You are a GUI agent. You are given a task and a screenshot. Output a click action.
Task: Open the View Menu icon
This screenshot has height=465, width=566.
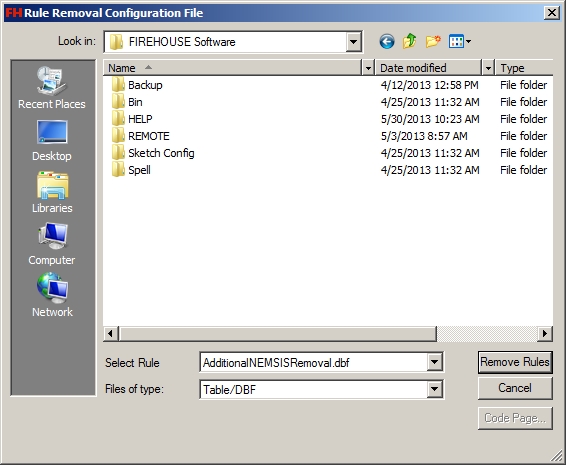460,41
